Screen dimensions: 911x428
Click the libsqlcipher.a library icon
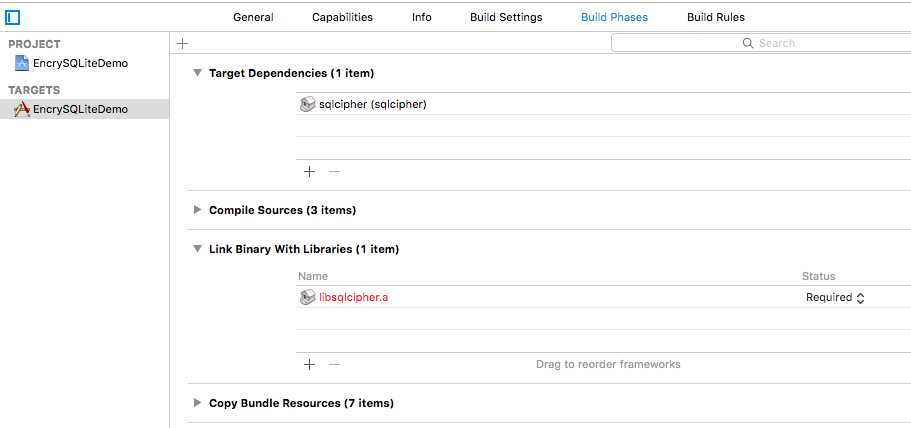307,297
